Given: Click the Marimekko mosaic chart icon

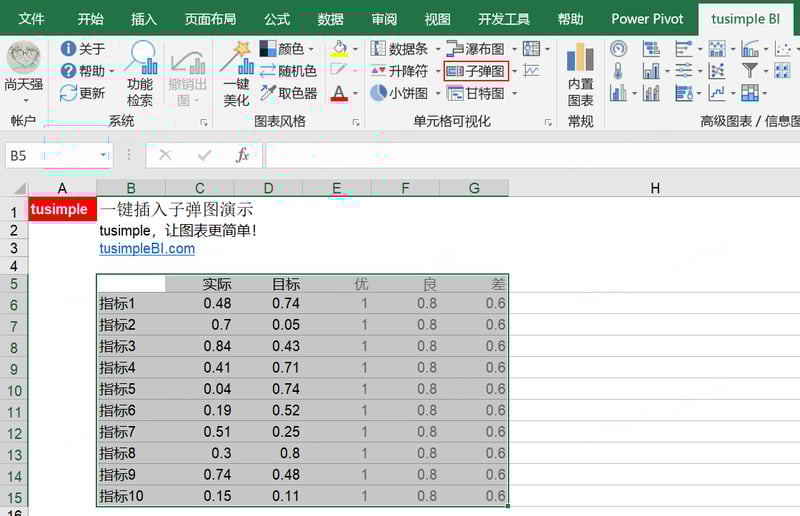Looking at the screenshot, I should [x=749, y=93].
